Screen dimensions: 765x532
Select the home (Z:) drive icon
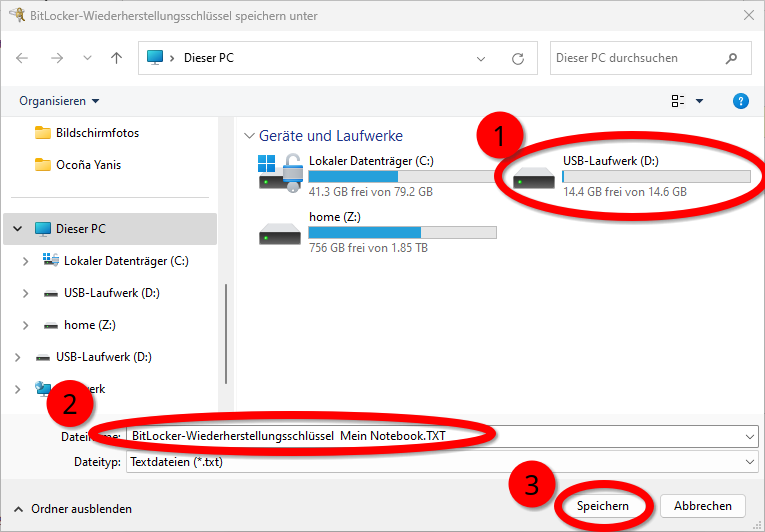pos(280,234)
